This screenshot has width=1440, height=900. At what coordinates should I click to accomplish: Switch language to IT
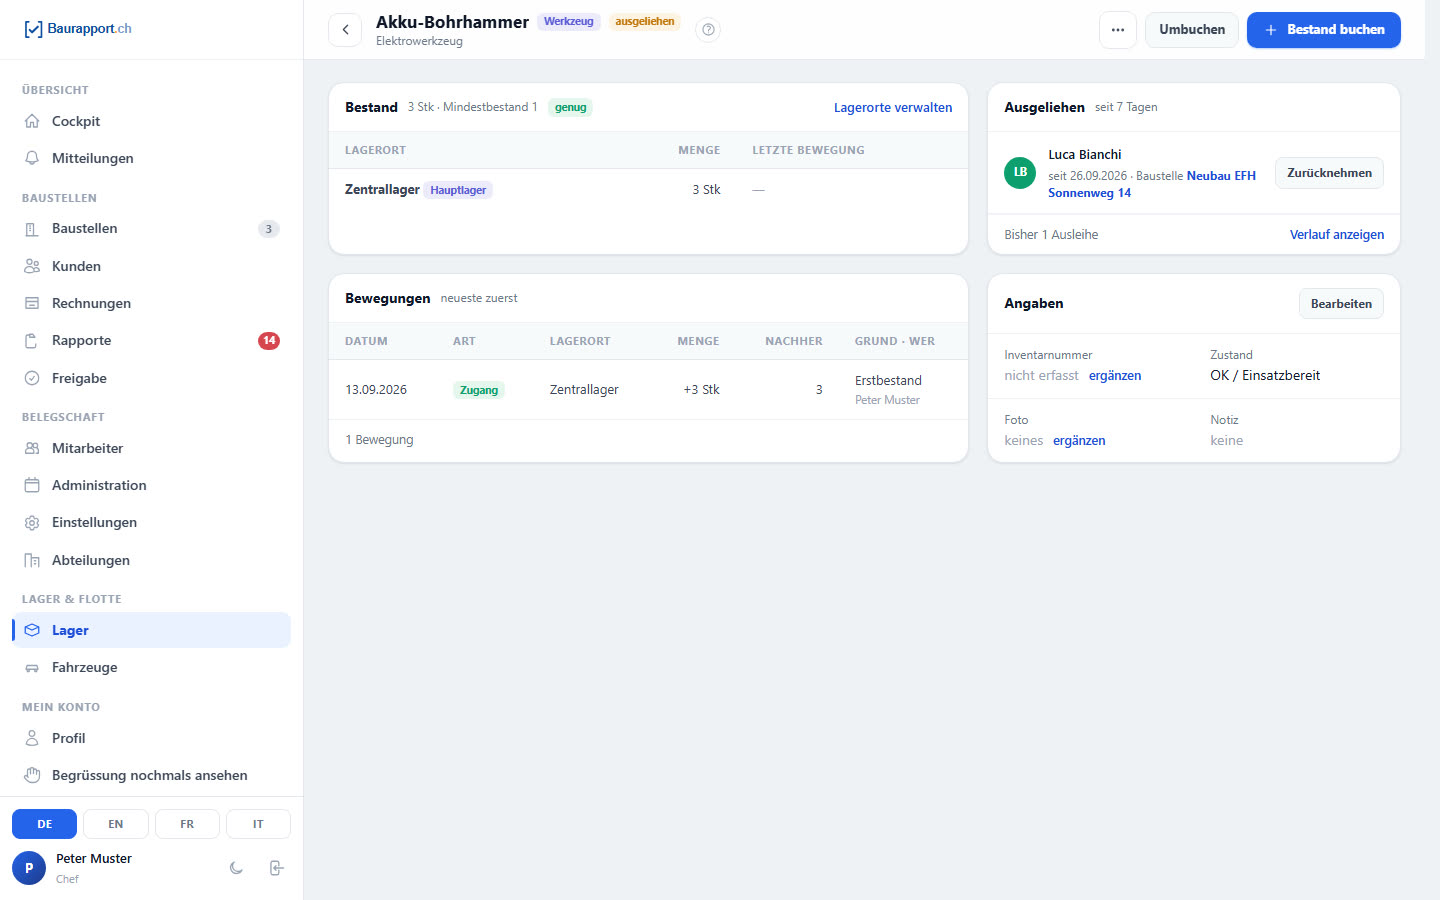tap(258, 824)
